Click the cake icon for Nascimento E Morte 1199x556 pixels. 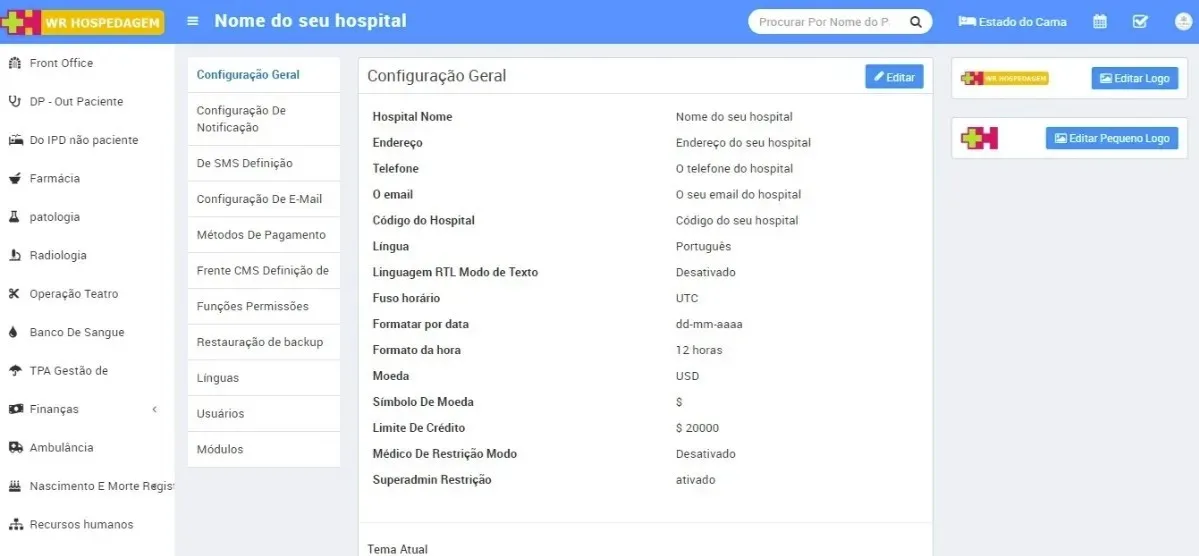click(14, 486)
